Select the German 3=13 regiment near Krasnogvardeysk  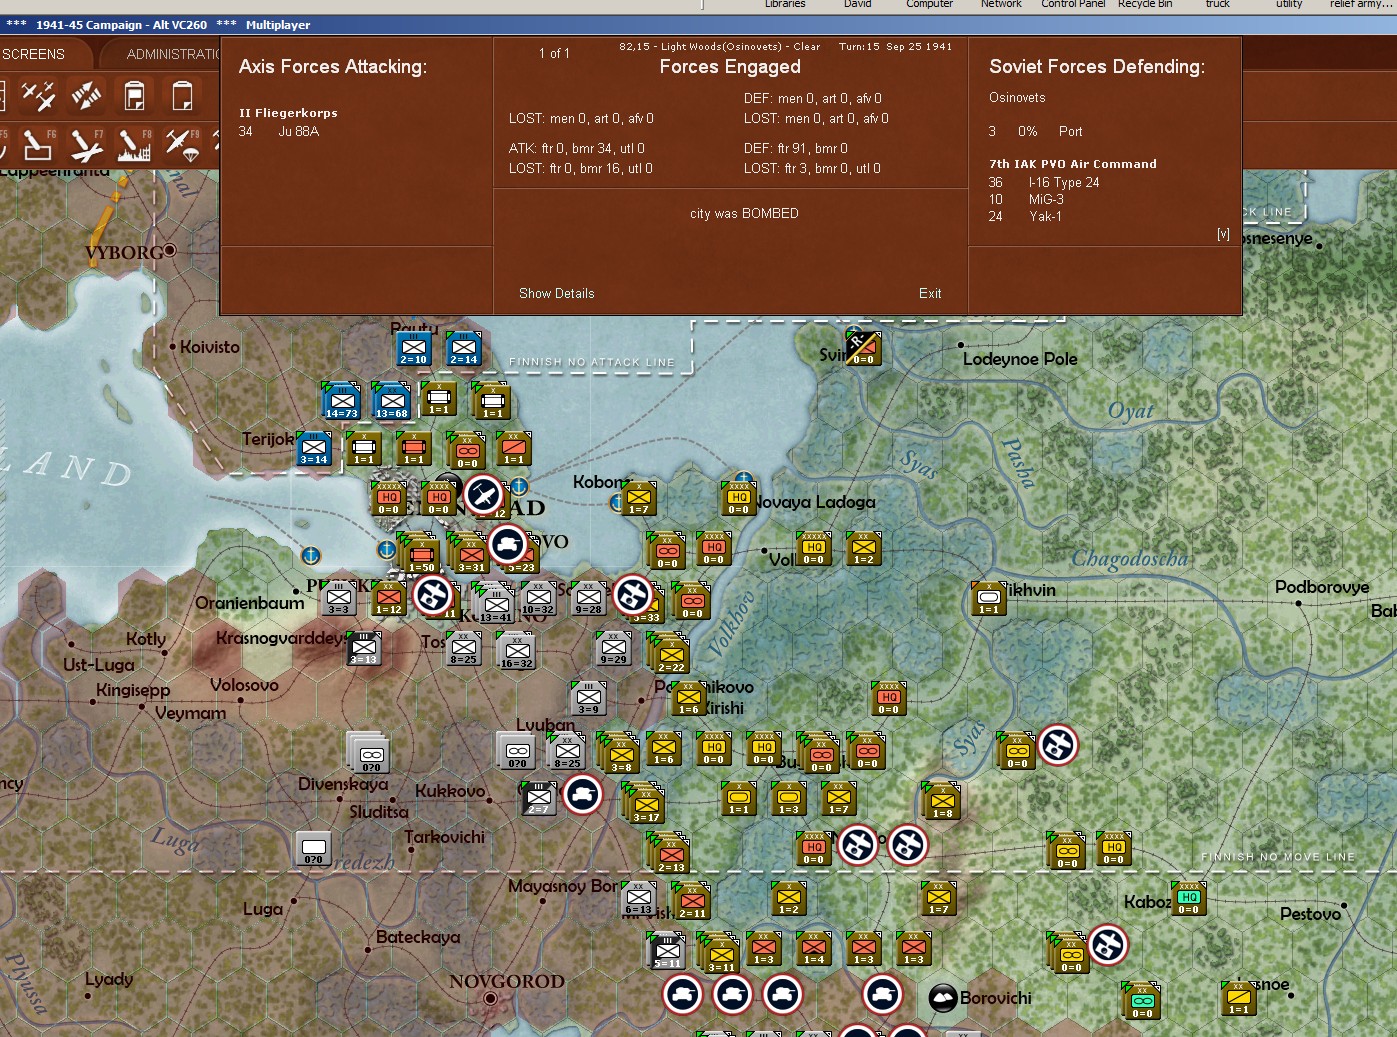point(363,648)
